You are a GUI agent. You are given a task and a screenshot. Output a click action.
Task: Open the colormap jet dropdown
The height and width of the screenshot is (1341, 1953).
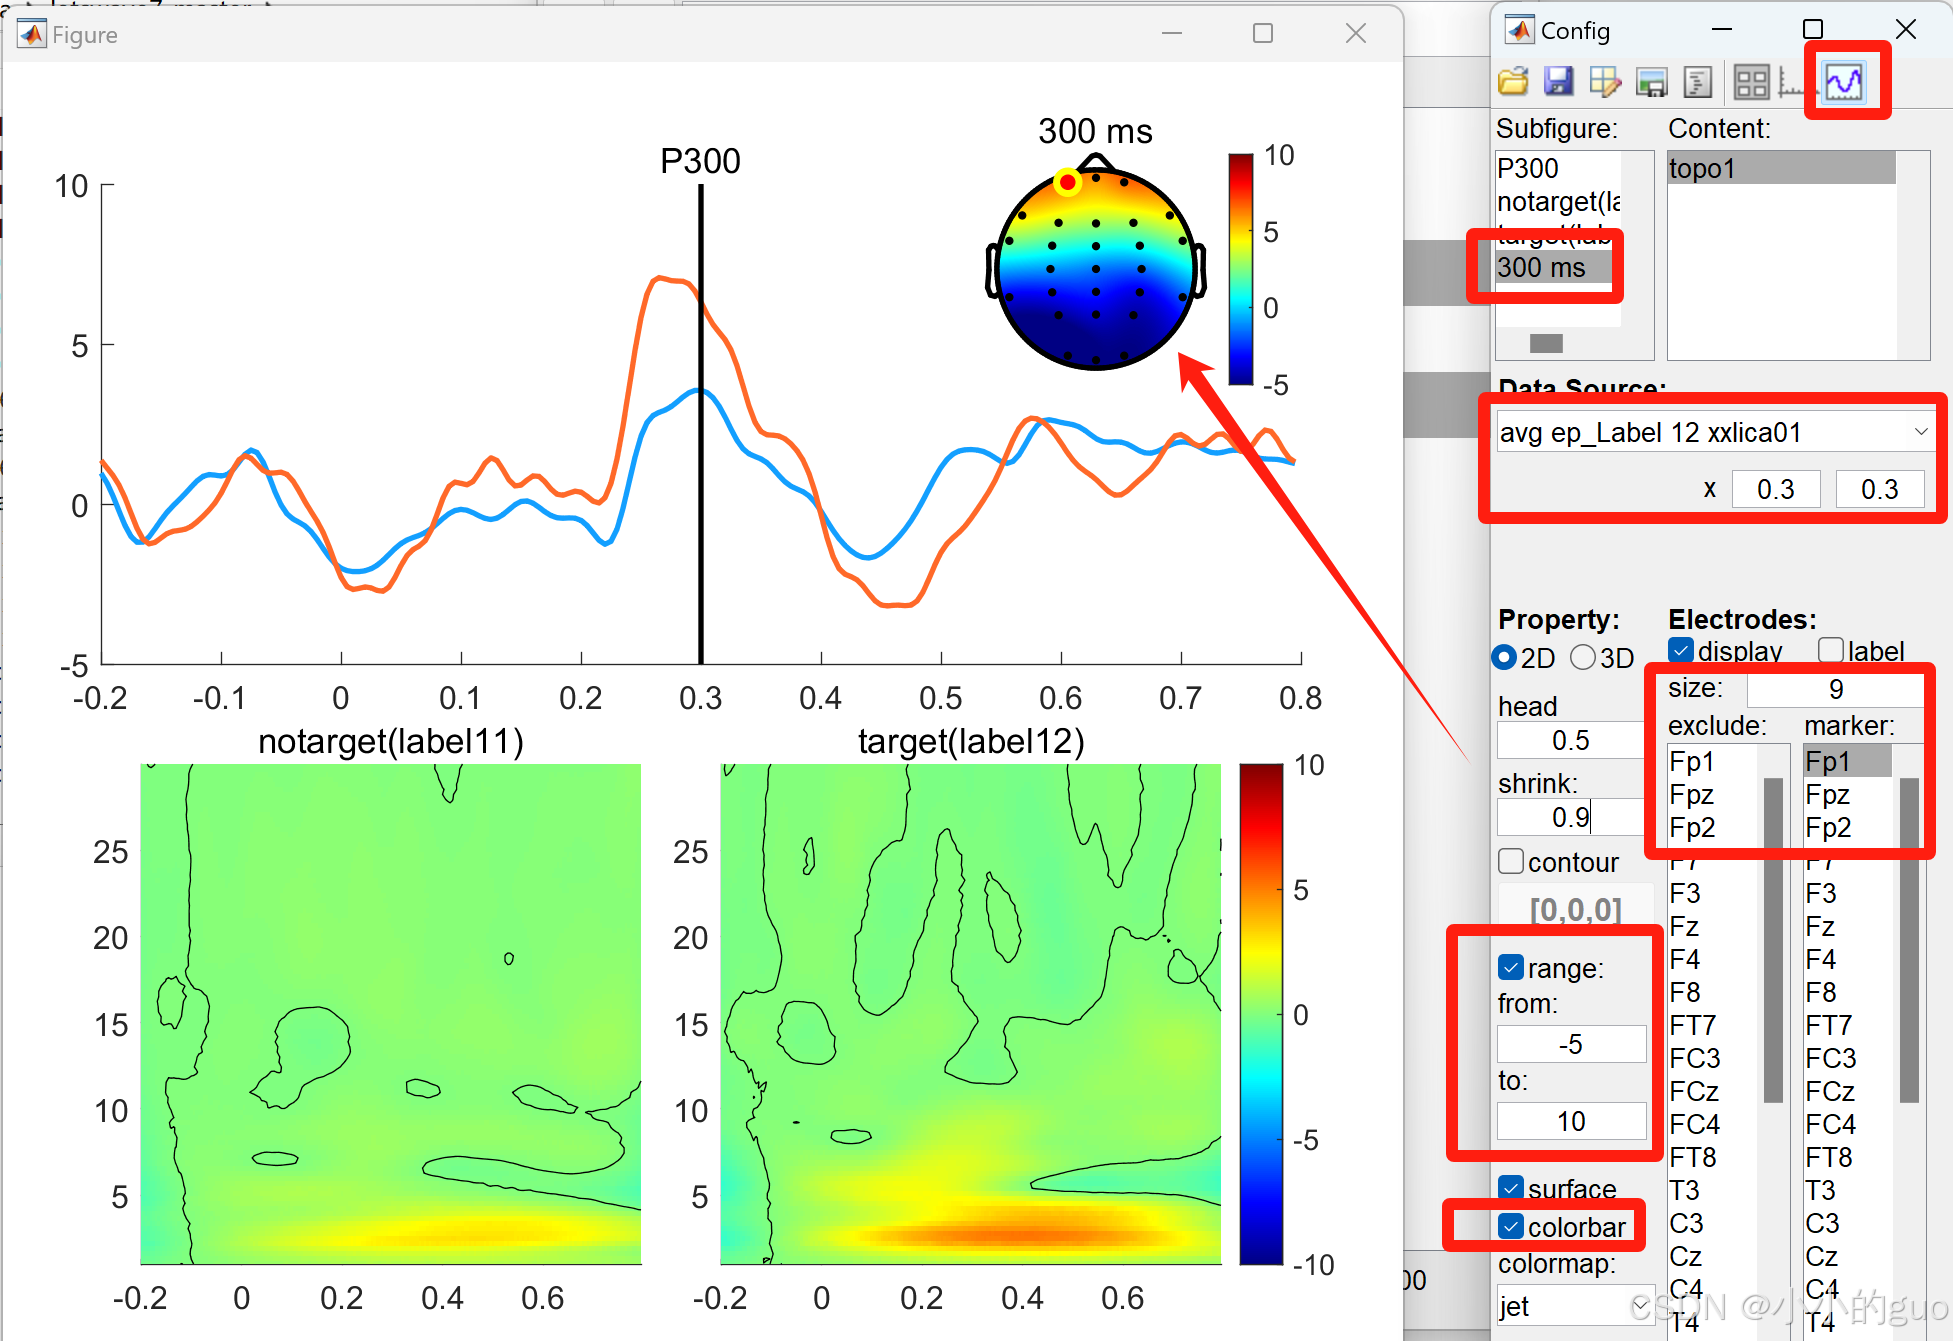point(1576,1306)
